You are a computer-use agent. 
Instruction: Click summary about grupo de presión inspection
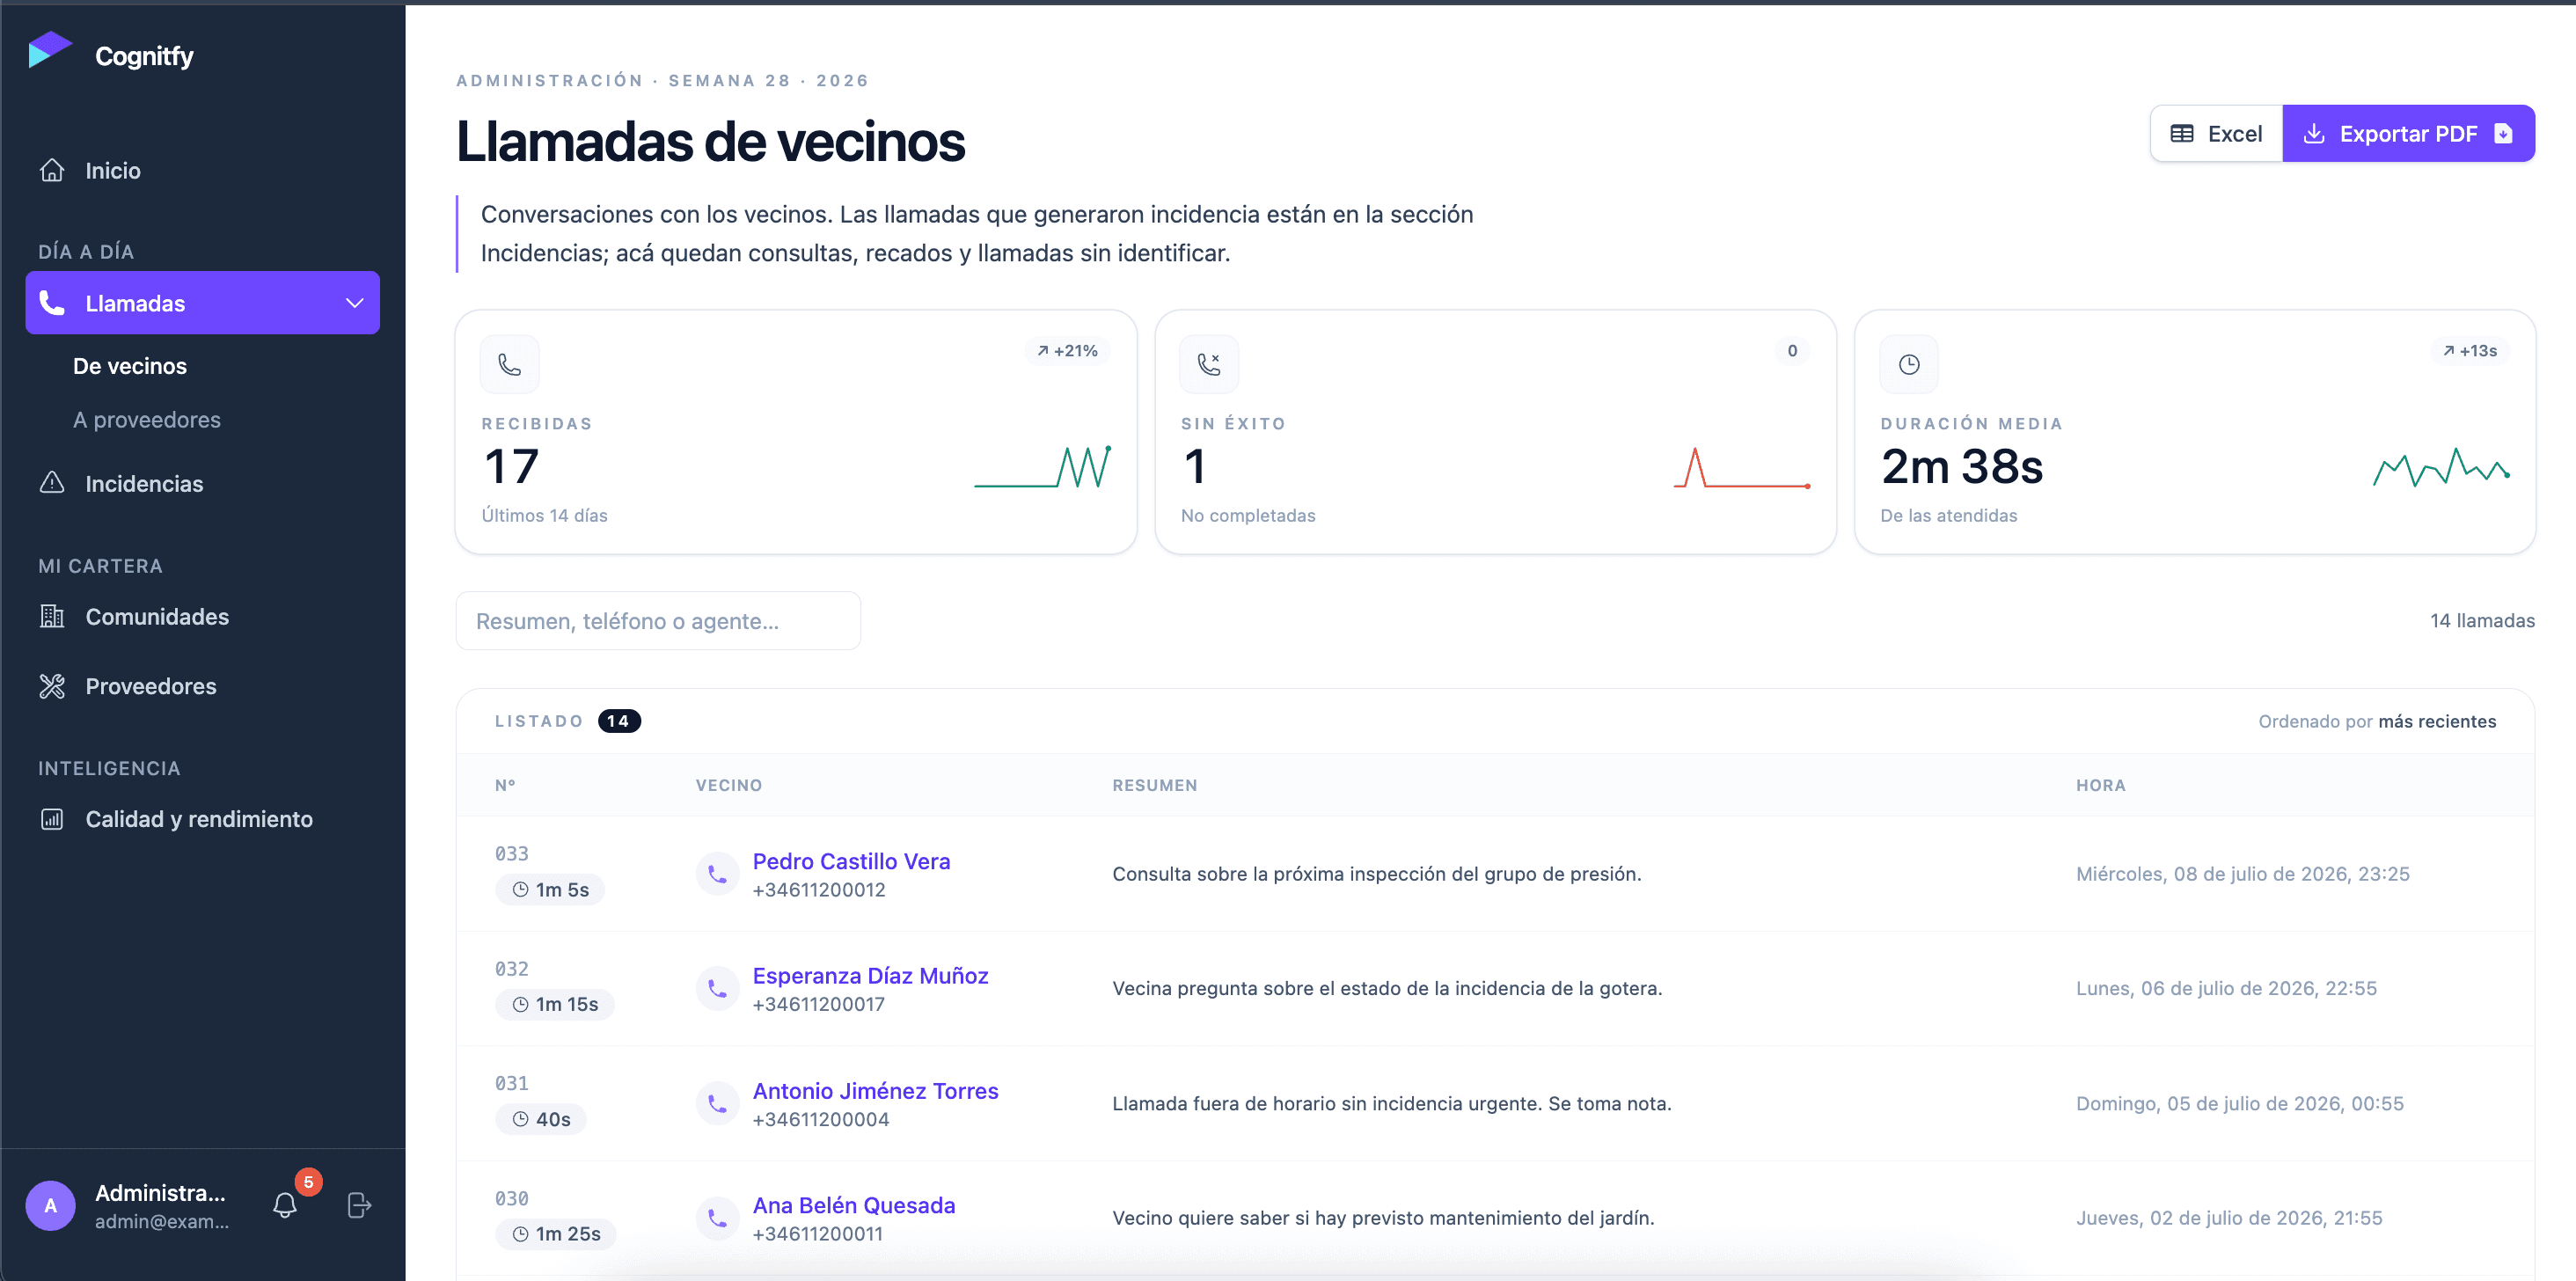click(1377, 874)
